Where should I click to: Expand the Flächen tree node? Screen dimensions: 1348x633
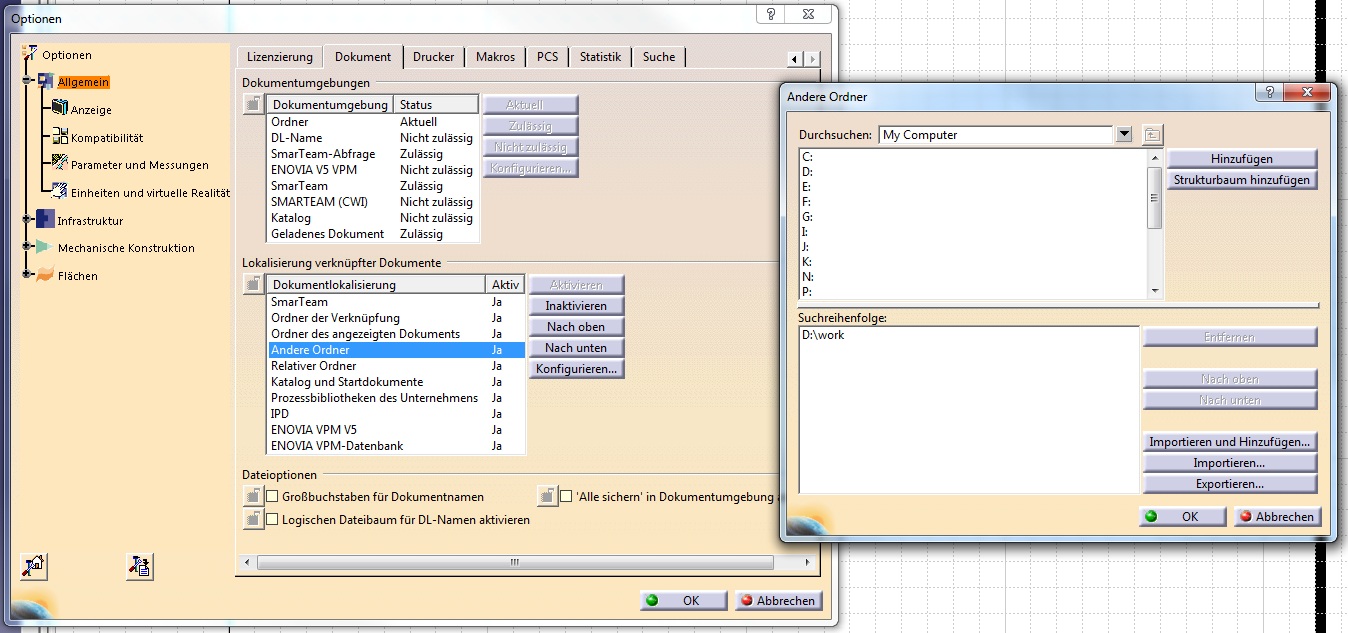click(27, 275)
